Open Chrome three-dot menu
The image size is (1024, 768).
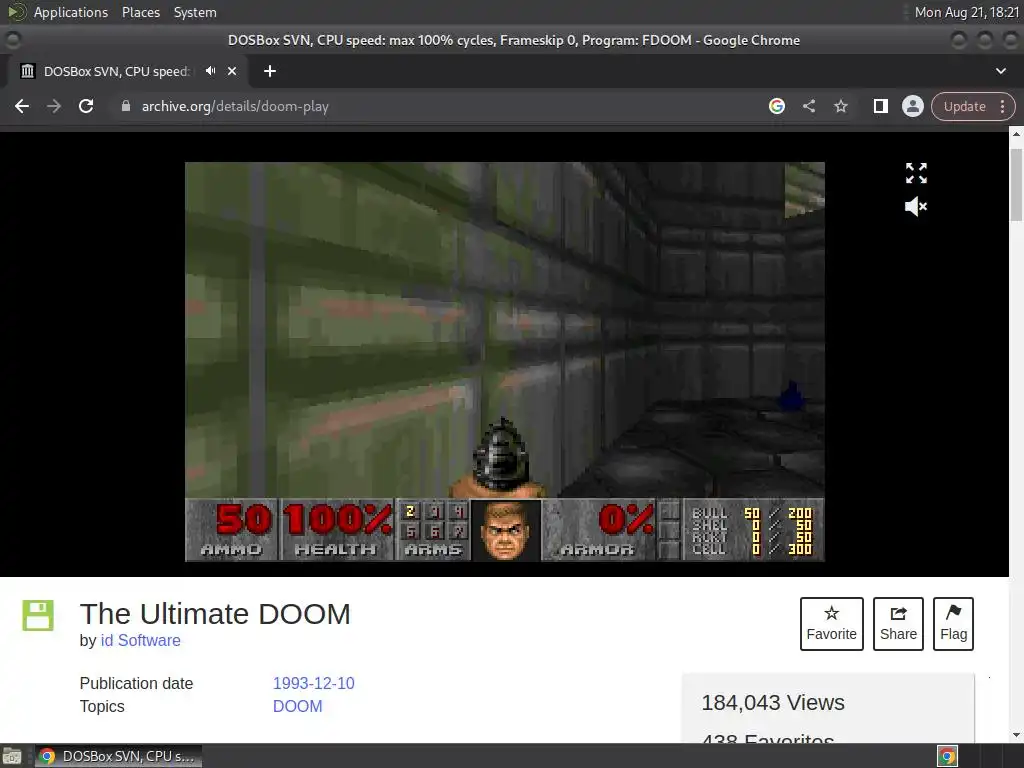(1002, 106)
